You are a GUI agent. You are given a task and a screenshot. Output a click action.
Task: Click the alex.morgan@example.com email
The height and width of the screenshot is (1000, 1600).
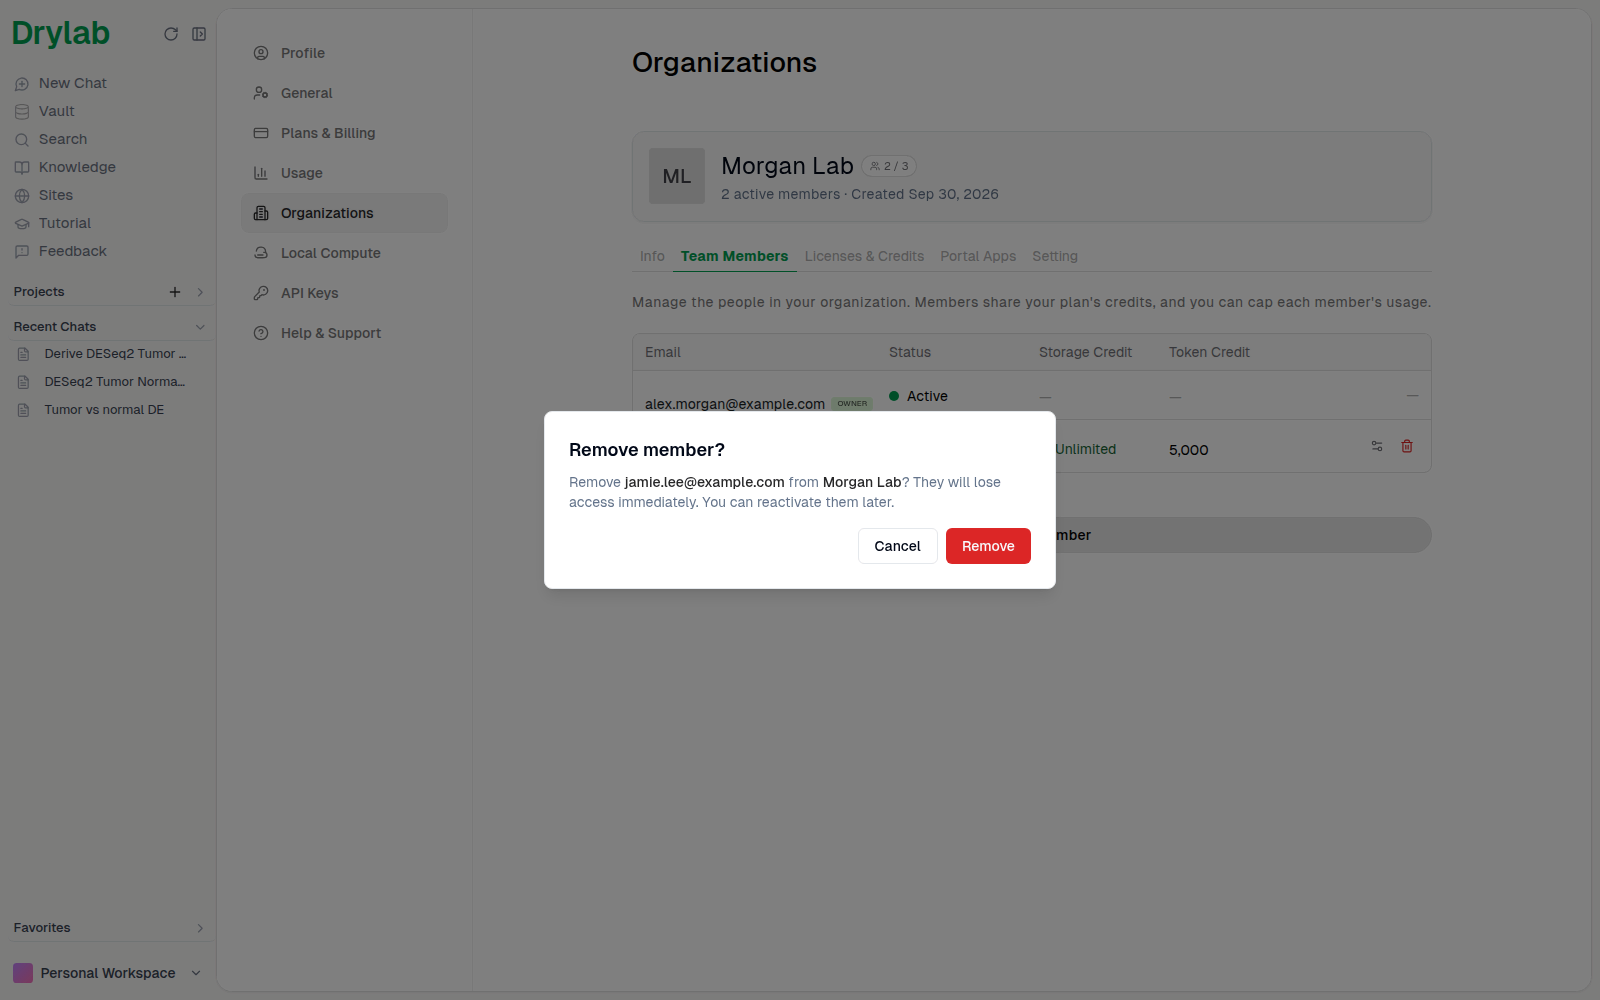click(735, 404)
